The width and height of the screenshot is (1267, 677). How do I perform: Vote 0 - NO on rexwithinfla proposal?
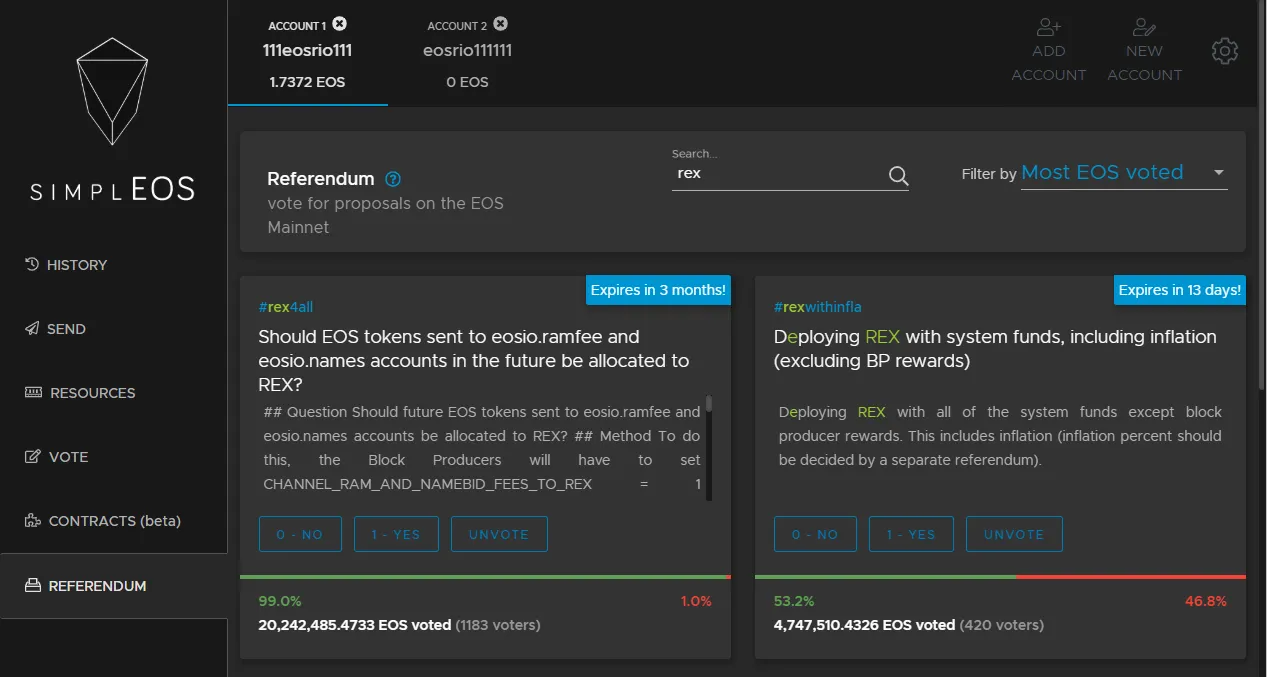tap(815, 534)
